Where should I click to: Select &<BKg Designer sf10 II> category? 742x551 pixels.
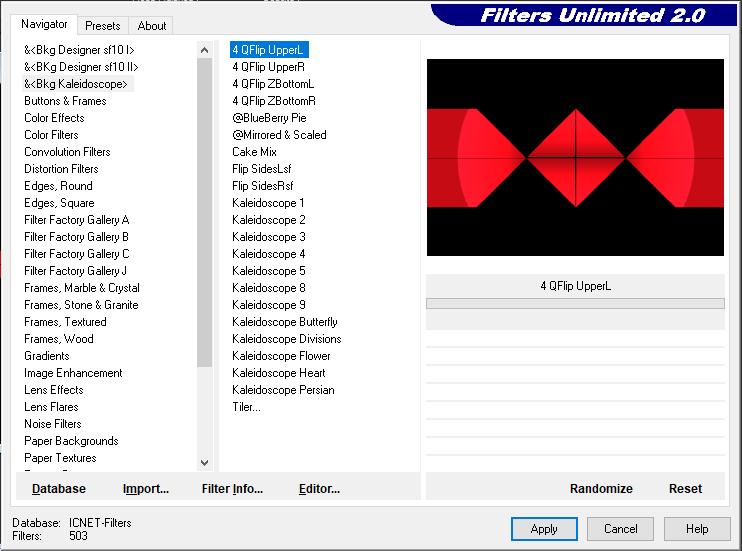[x=81, y=67]
